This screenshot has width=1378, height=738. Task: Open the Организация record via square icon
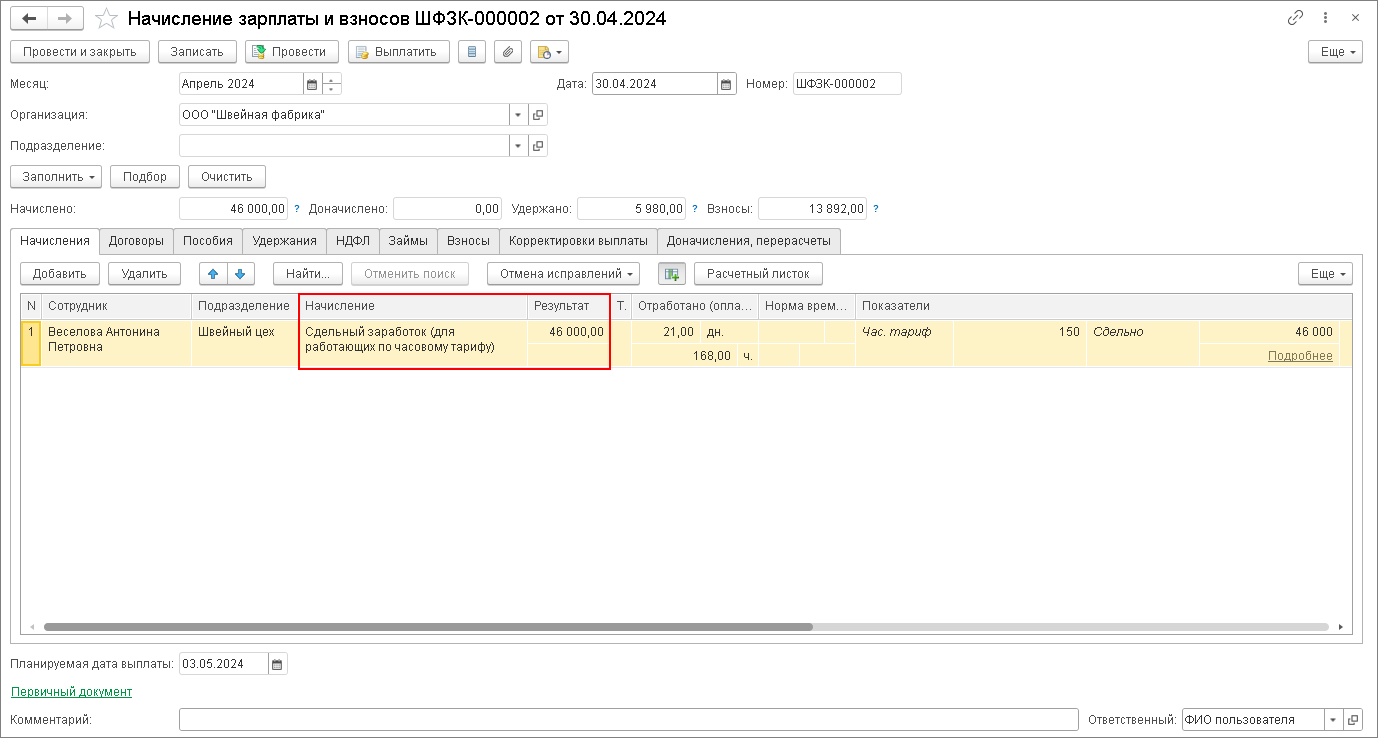pos(538,115)
